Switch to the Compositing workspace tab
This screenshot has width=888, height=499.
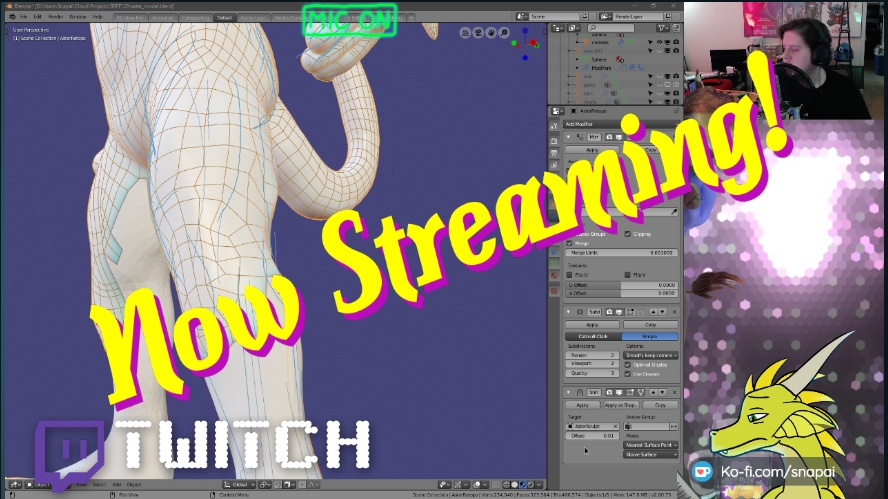[x=195, y=18]
